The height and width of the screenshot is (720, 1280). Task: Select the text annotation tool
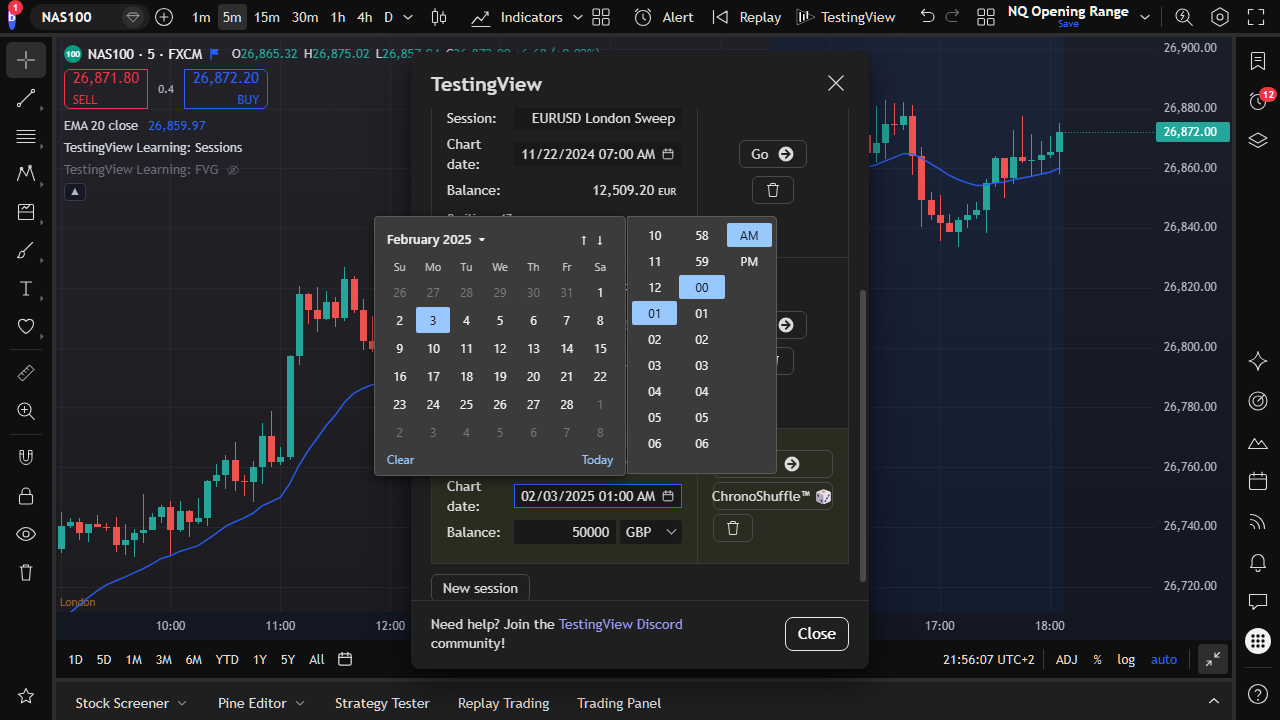26,289
